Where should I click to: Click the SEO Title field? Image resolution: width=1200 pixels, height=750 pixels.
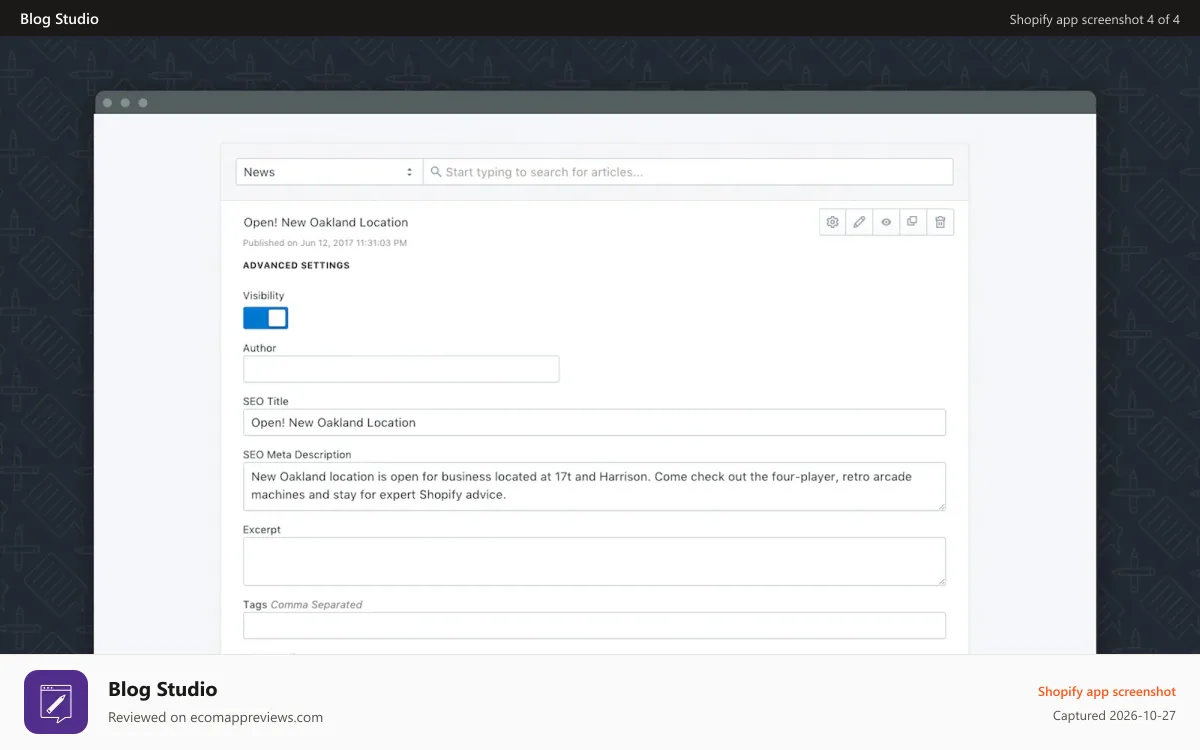pos(594,422)
